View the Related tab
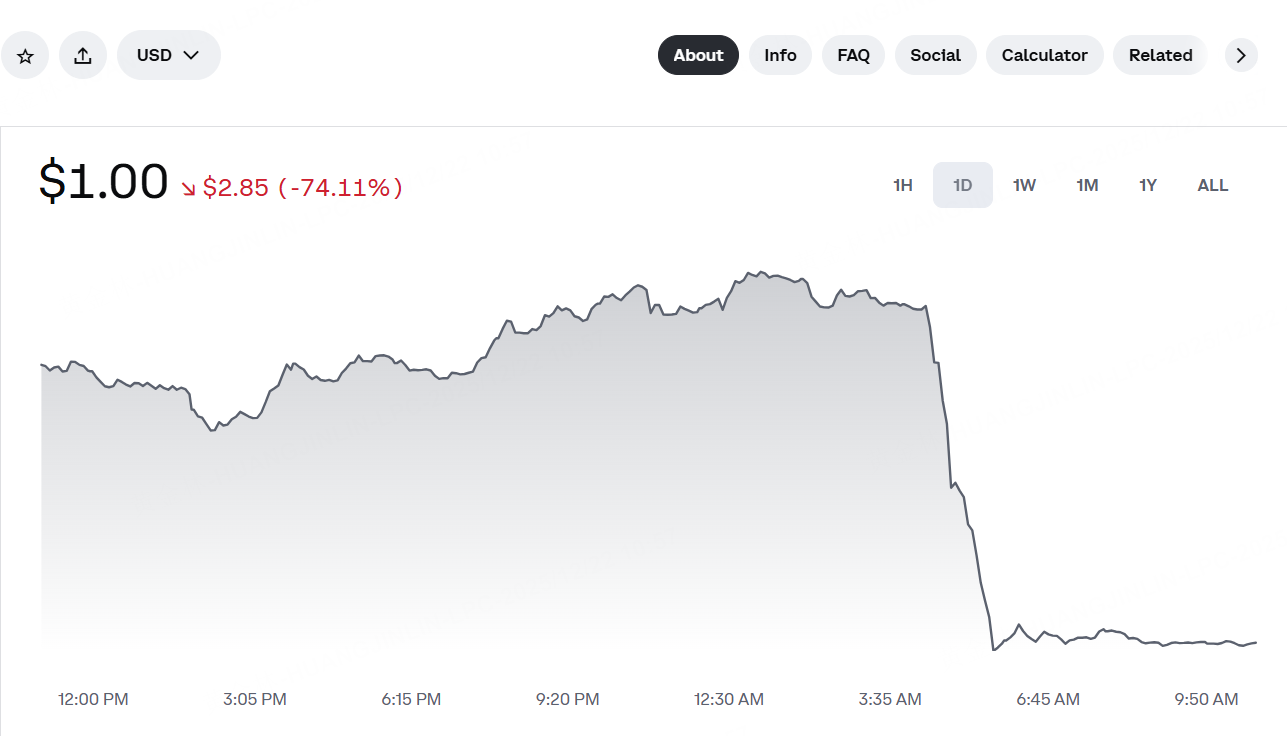 (1160, 55)
